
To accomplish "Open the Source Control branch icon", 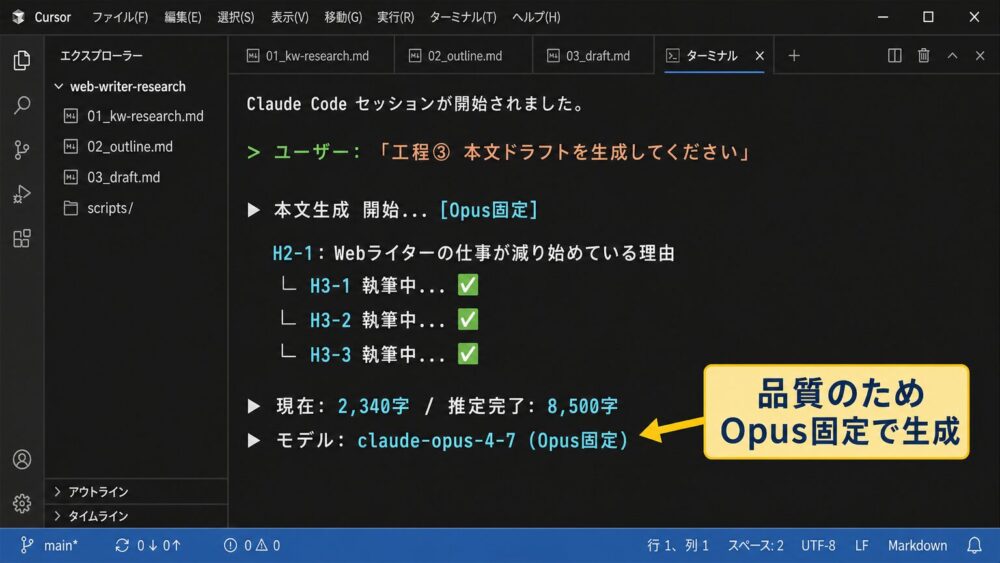I will click(x=22, y=149).
